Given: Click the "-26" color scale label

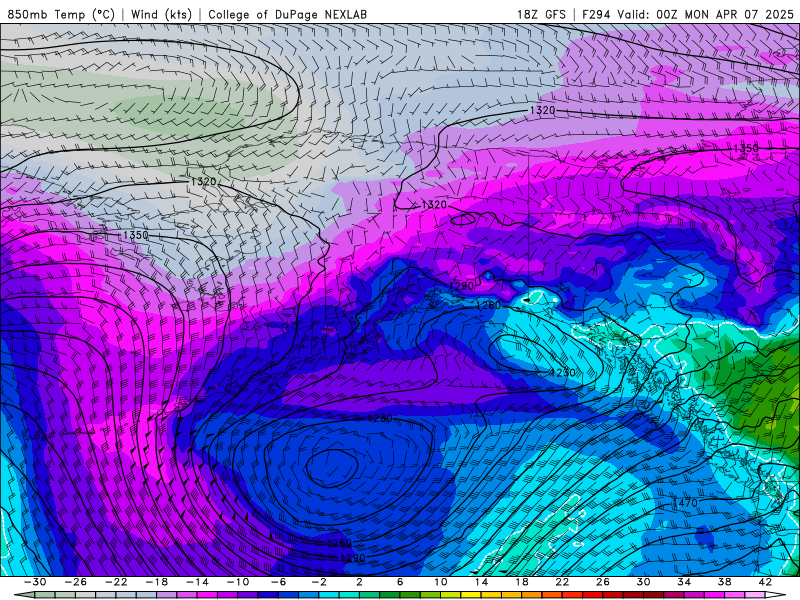Looking at the screenshot, I should (76, 582).
